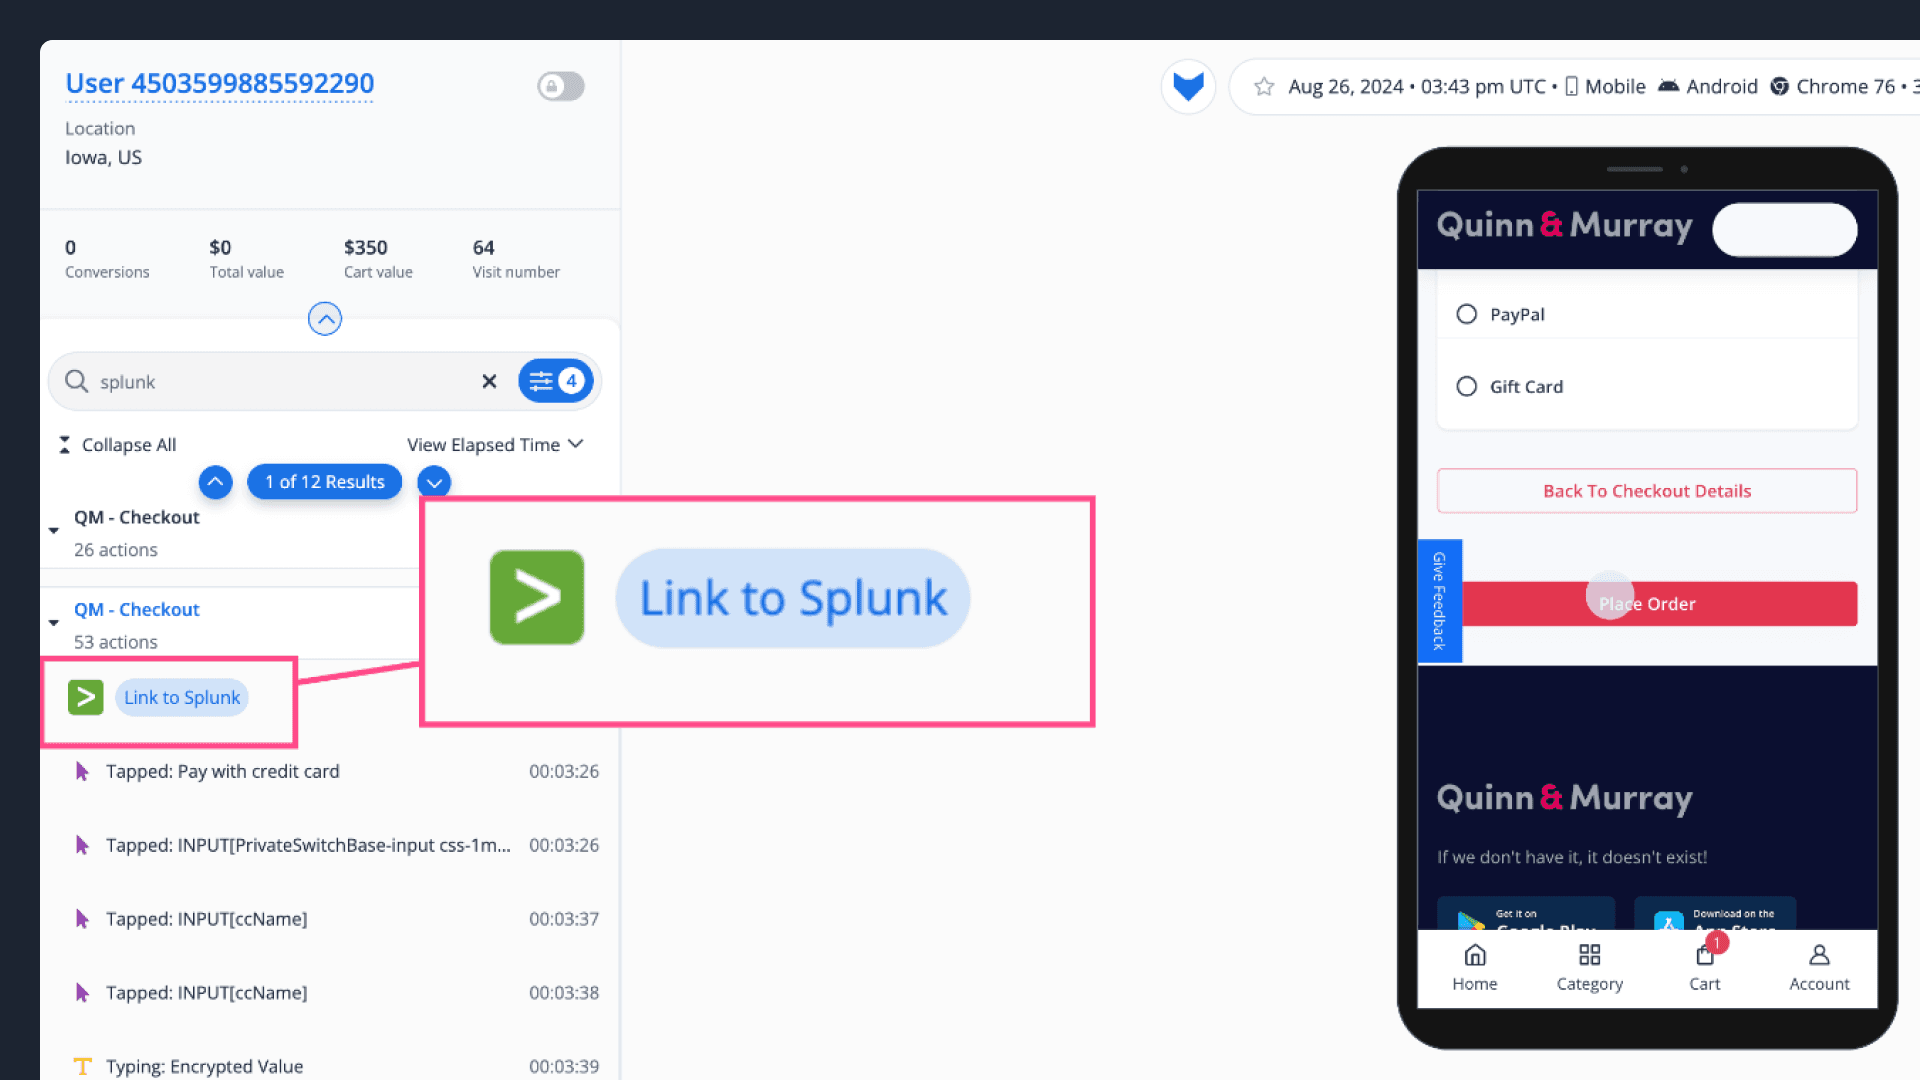Click the Link to Splunk icon
The image size is (1920, 1080).
click(86, 696)
